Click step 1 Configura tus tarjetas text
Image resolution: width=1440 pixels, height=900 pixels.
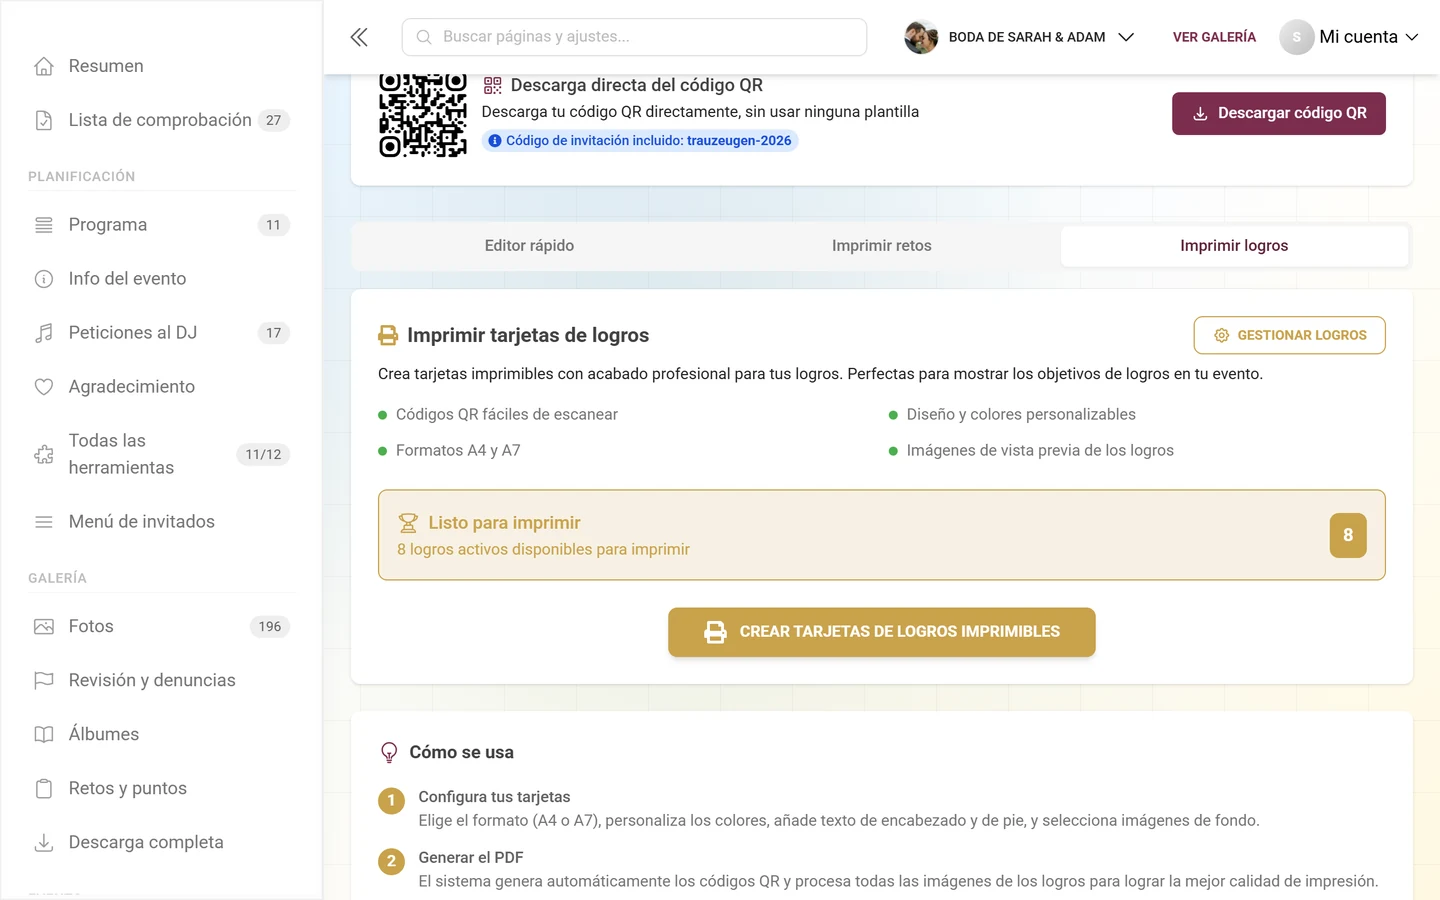click(494, 797)
